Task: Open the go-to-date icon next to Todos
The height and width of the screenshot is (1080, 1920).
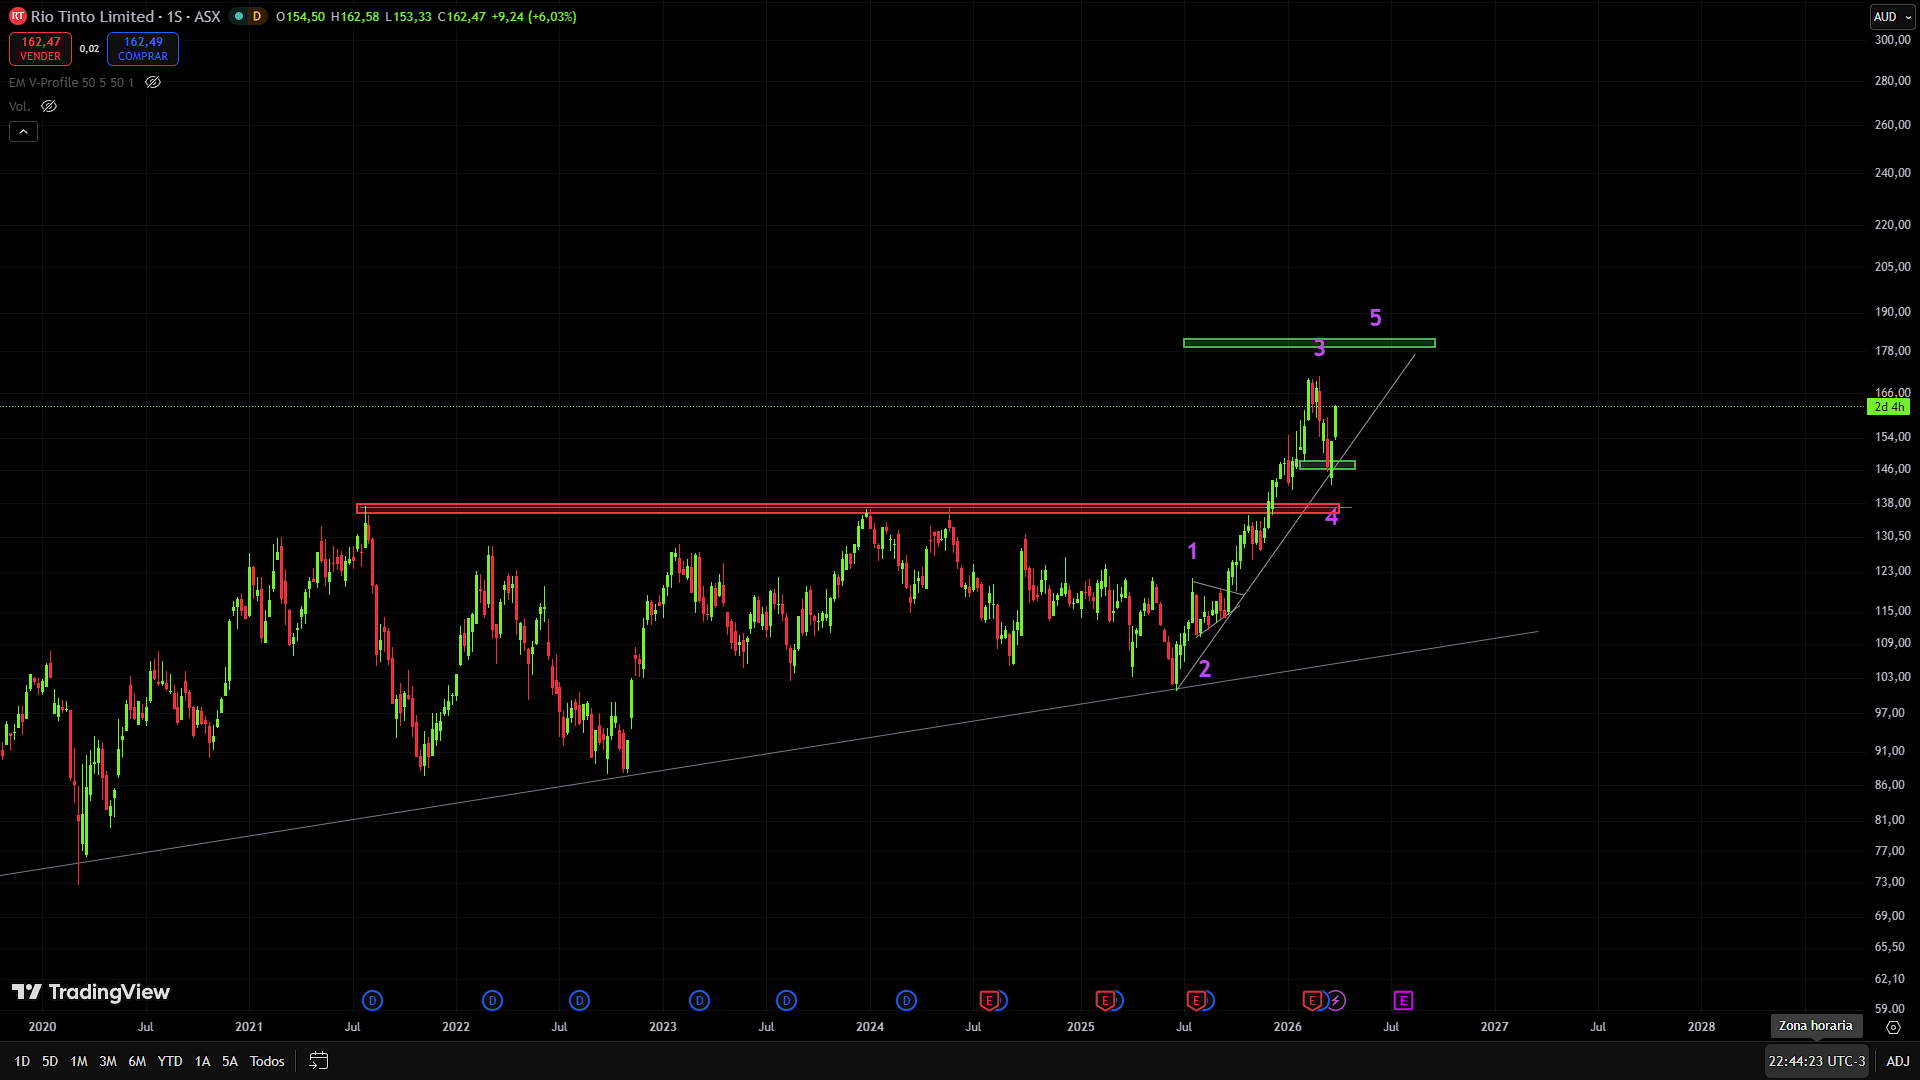Action: click(318, 1060)
